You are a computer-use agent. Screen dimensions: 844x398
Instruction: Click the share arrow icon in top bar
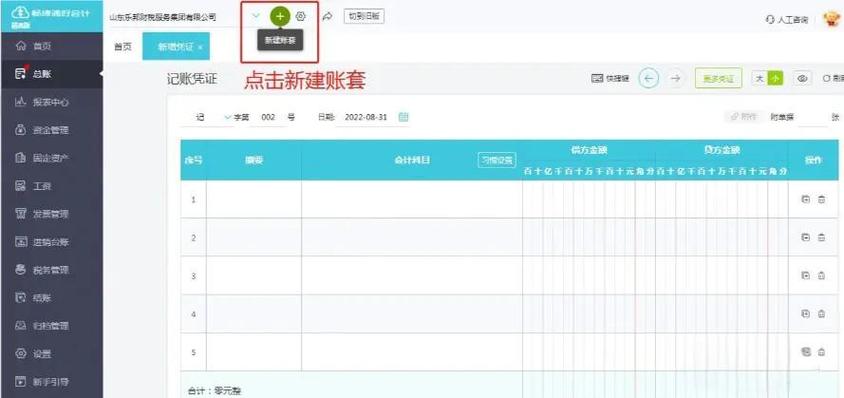(327, 17)
